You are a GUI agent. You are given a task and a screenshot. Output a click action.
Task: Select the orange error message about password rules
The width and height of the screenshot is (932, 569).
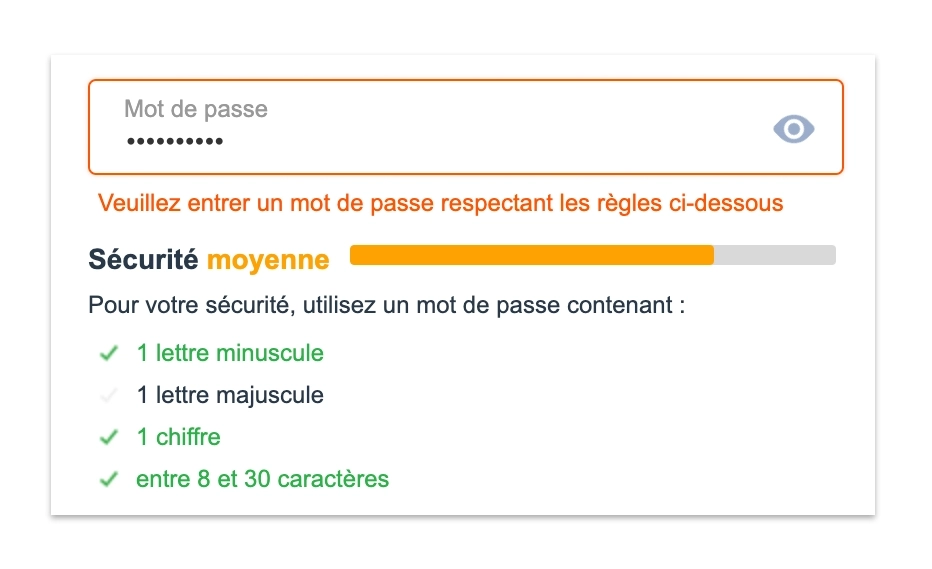click(440, 203)
